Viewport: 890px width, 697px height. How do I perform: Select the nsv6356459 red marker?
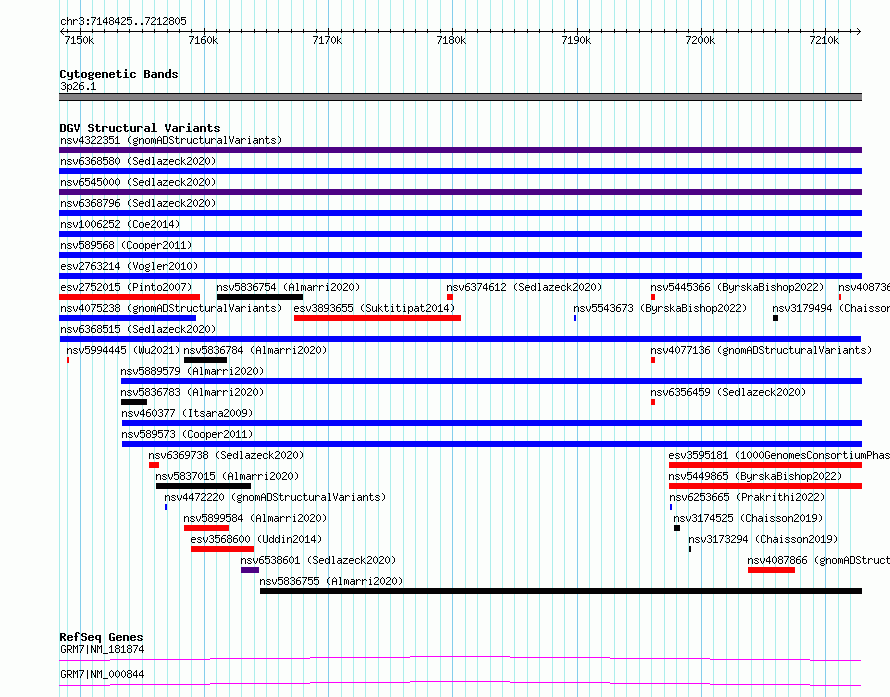(653, 402)
